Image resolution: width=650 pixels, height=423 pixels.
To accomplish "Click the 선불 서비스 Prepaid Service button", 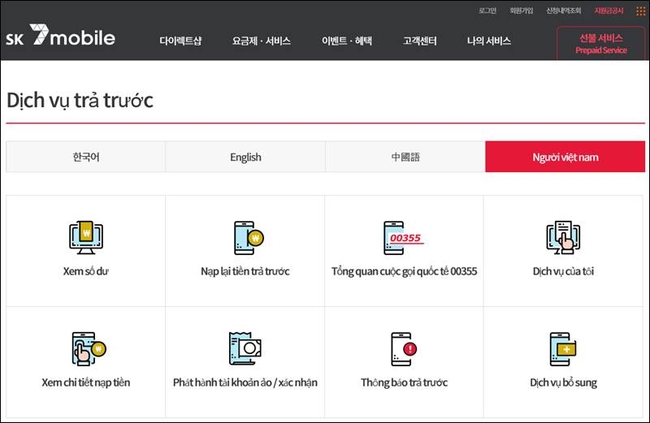I will point(601,44).
